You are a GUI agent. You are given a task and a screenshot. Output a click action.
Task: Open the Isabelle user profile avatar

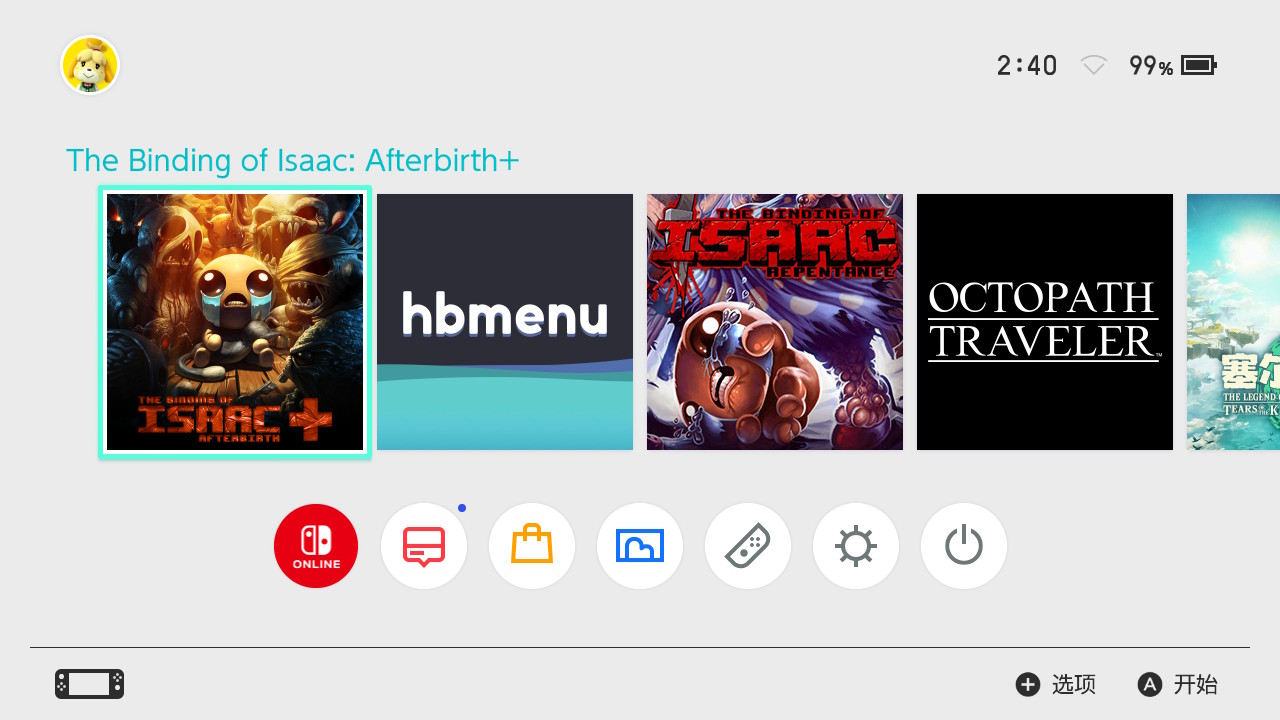(x=90, y=66)
